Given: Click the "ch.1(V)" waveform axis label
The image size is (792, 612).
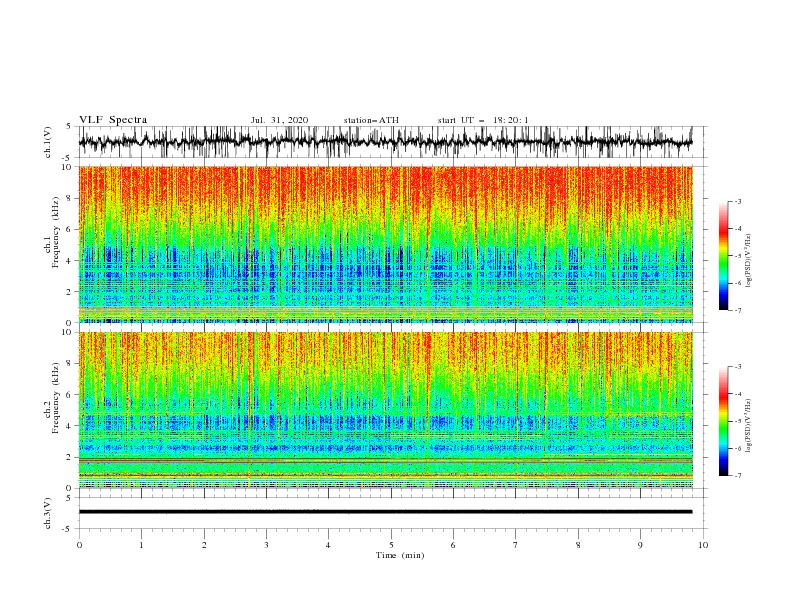Looking at the screenshot, I should point(48,142).
